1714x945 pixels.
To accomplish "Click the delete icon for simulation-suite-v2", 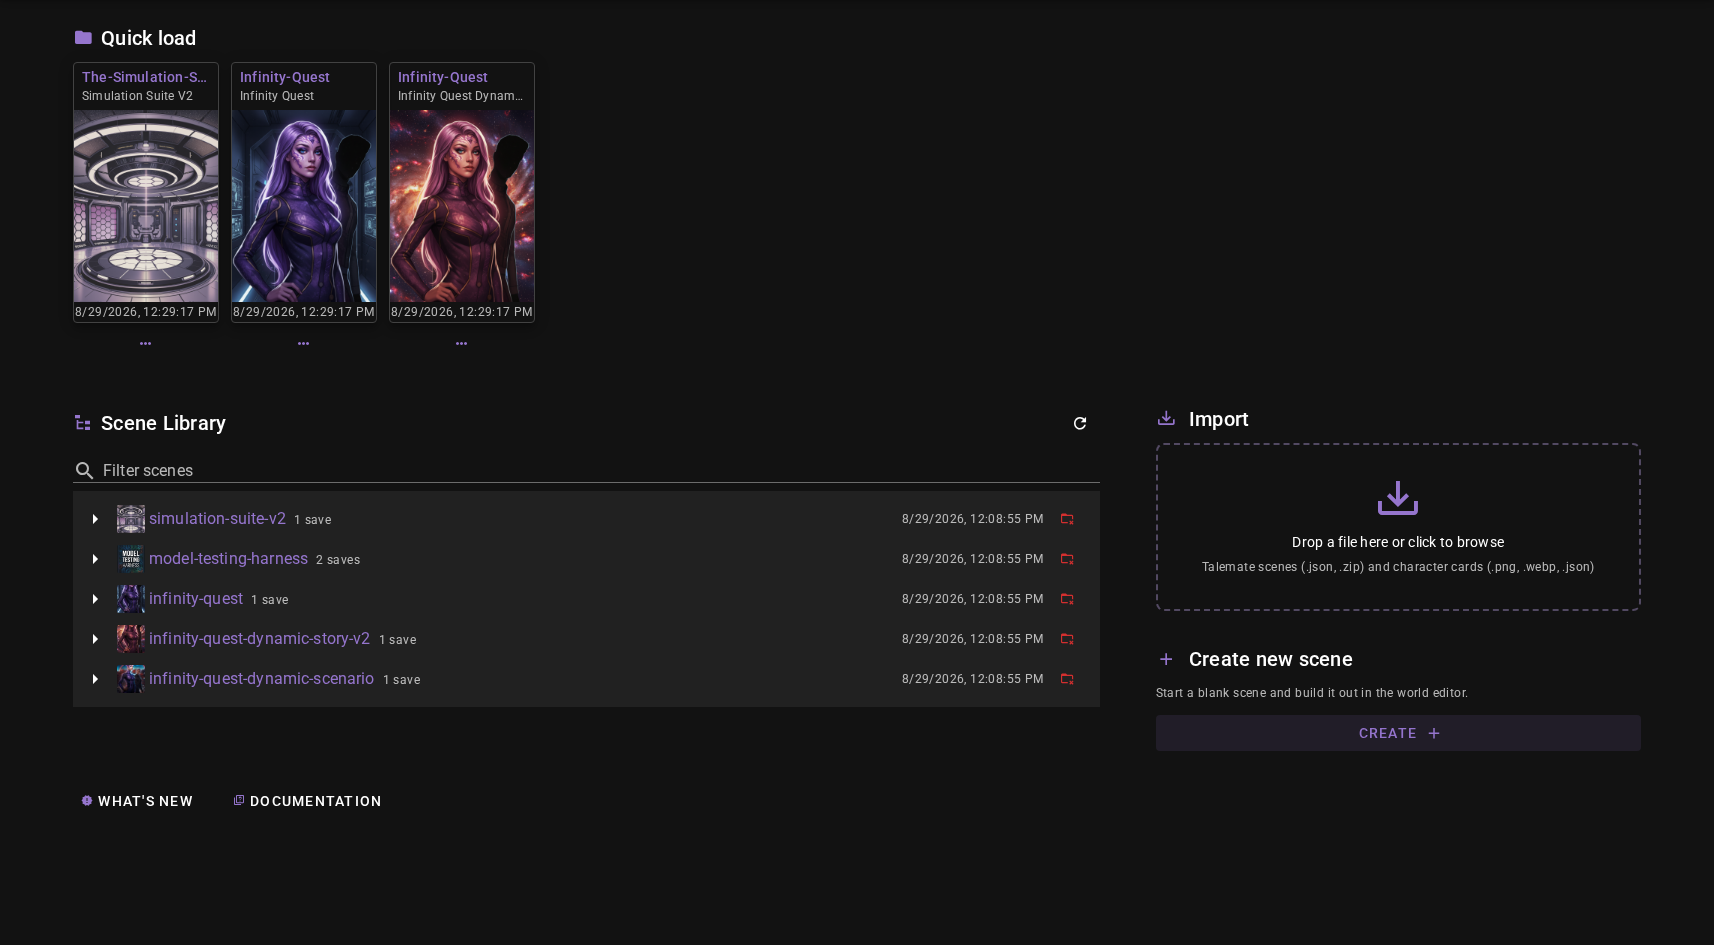I will tap(1067, 519).
